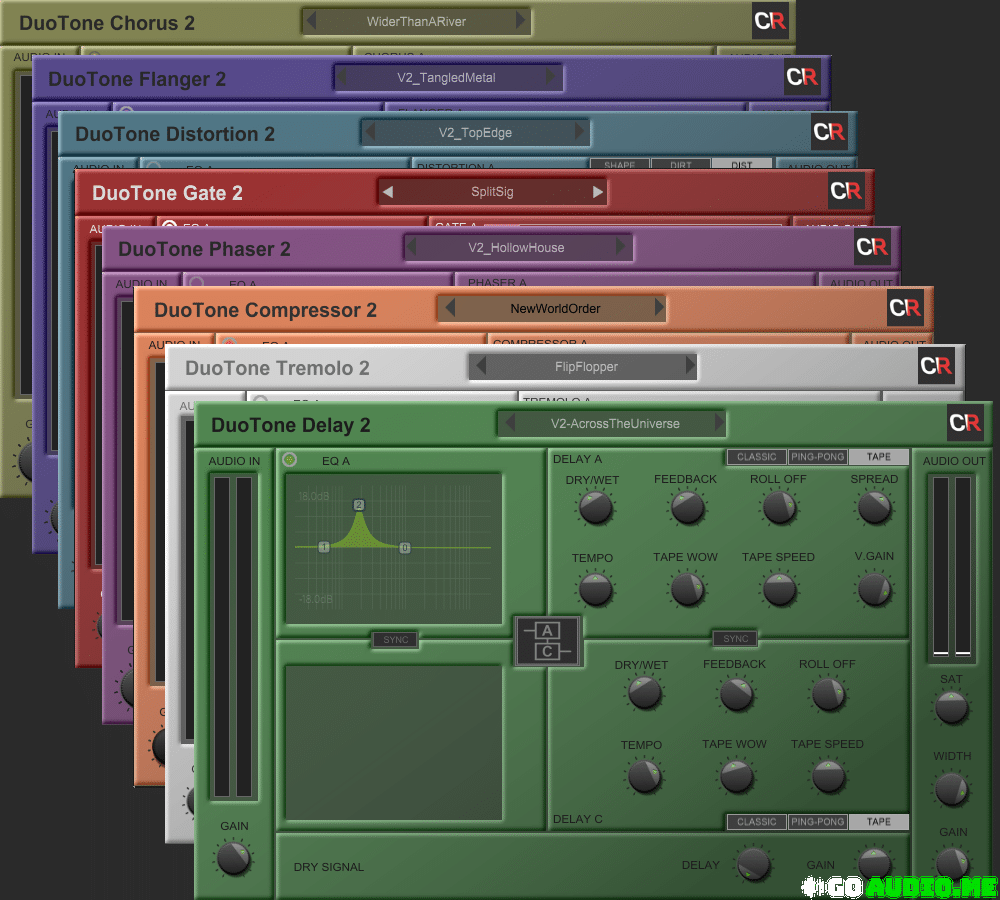Click the CR logo in DuoTone Gate 2
1000x900 pixels.
click(846, 190)
